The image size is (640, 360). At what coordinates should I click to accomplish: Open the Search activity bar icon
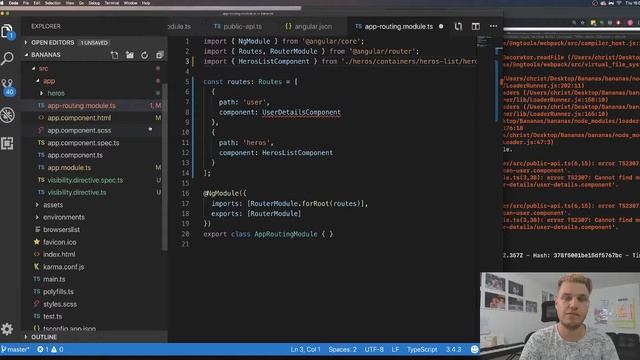pyautogui.click(x=7, y=59)
